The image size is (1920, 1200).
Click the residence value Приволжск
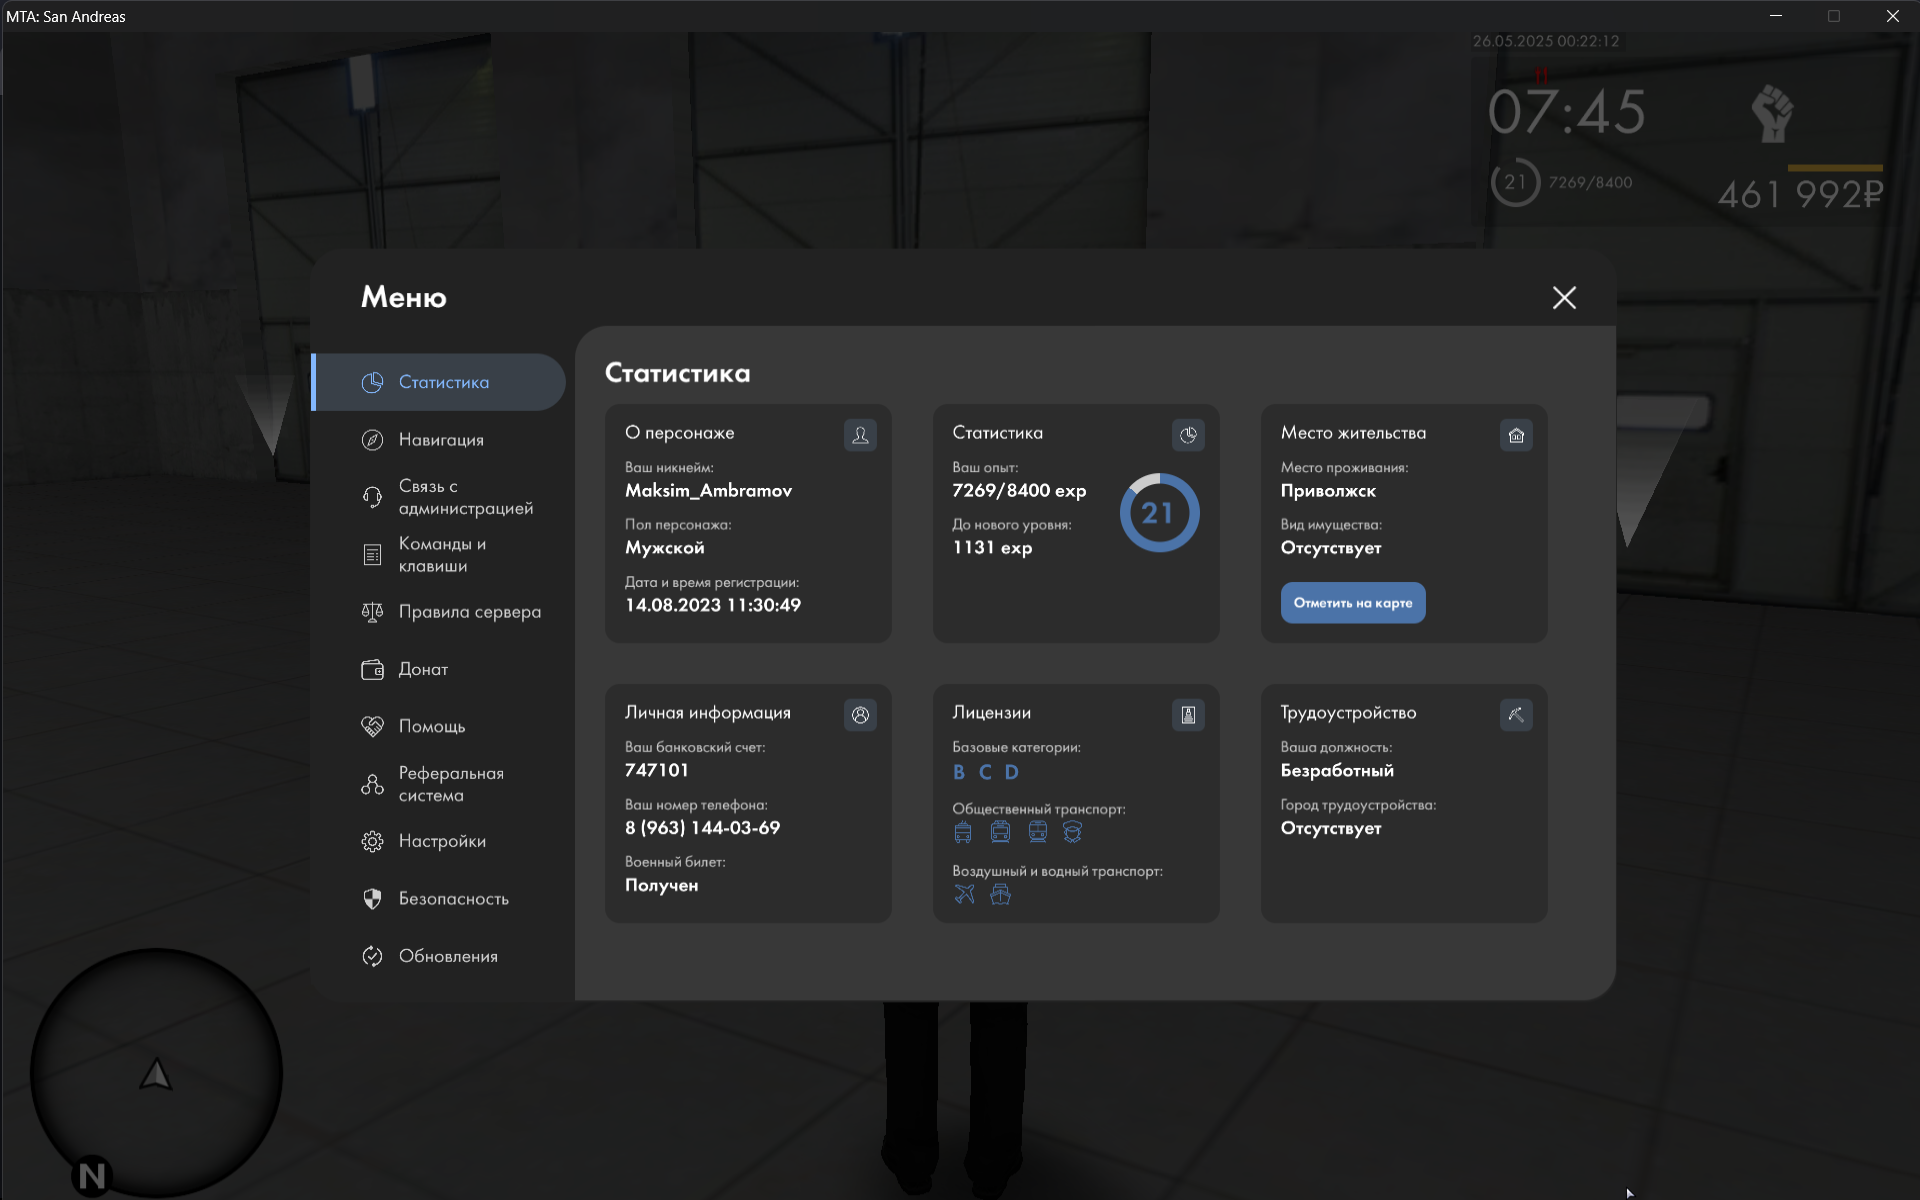pos(1328,491)
